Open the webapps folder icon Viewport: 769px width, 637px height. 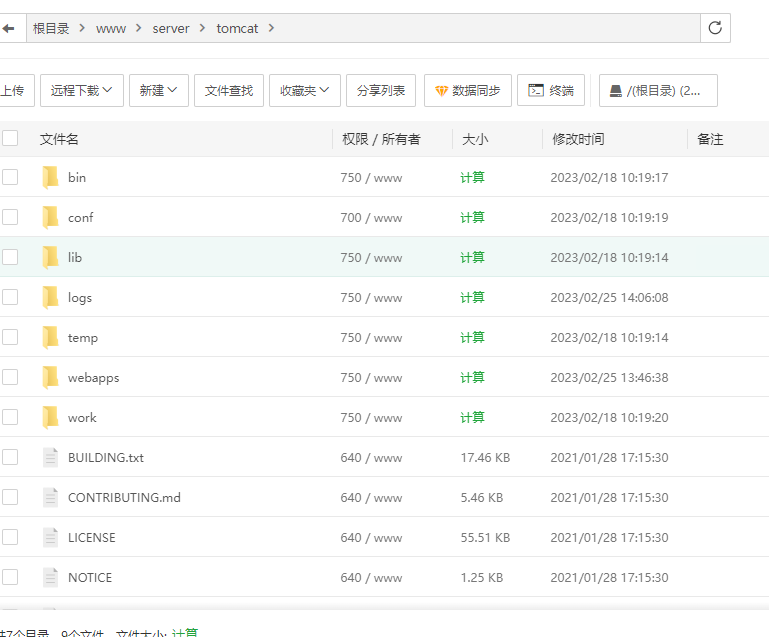51,378
